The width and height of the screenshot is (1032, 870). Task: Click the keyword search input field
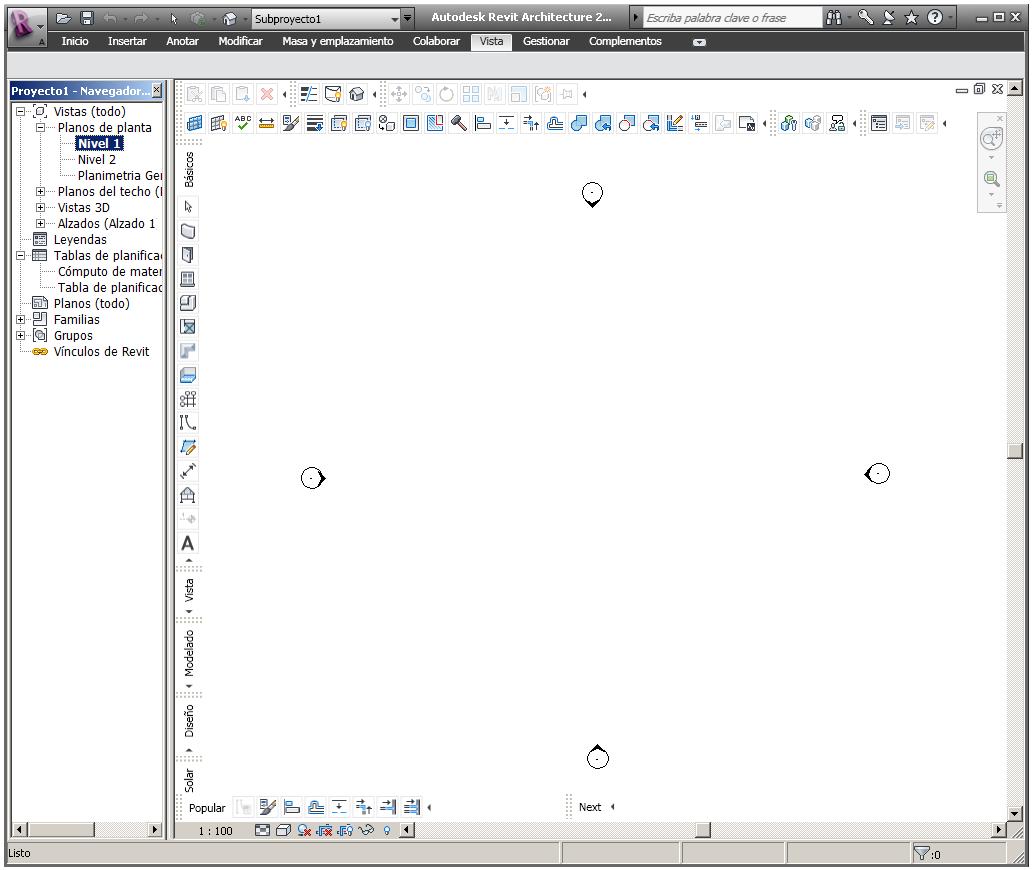tap(728, 18)
